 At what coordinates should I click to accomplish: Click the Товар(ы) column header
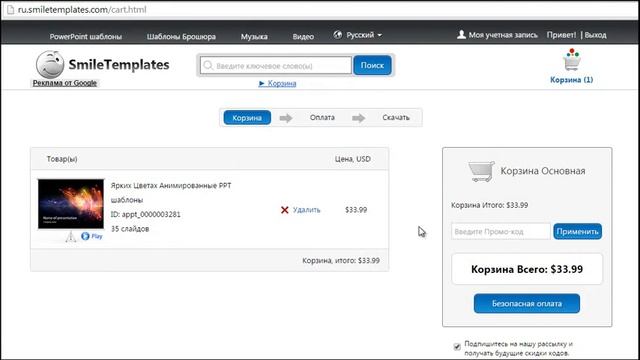[62, 159]
